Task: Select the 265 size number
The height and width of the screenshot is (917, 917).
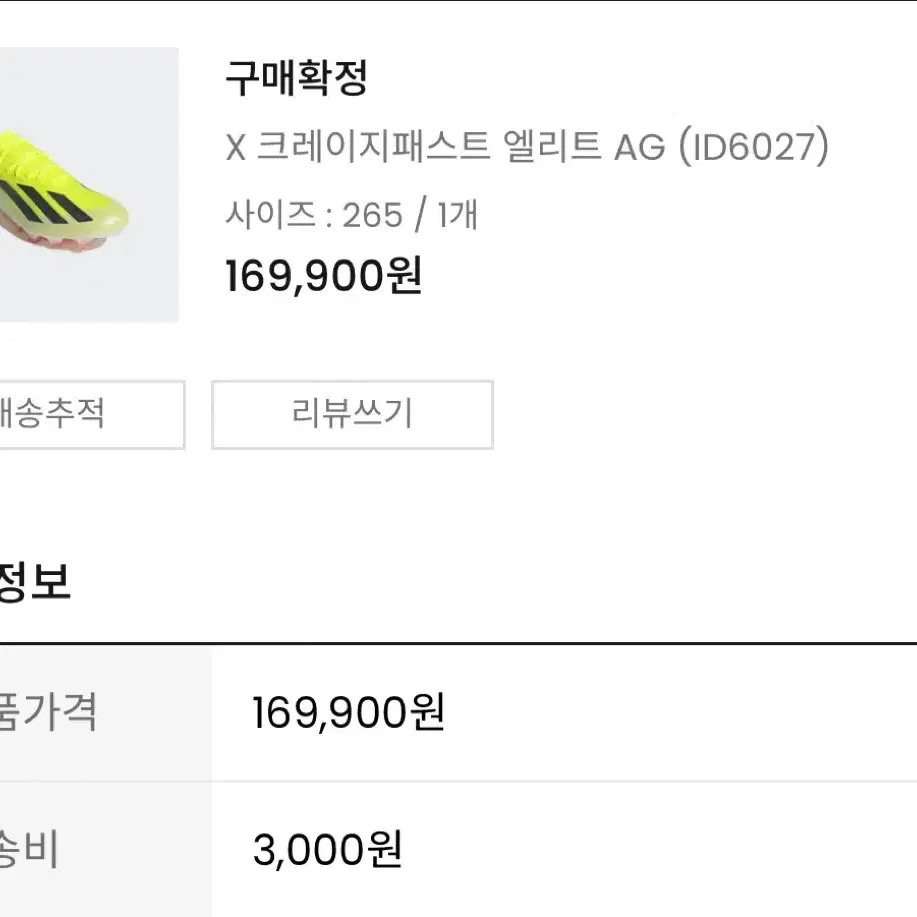Action: [x=373, y=215]
